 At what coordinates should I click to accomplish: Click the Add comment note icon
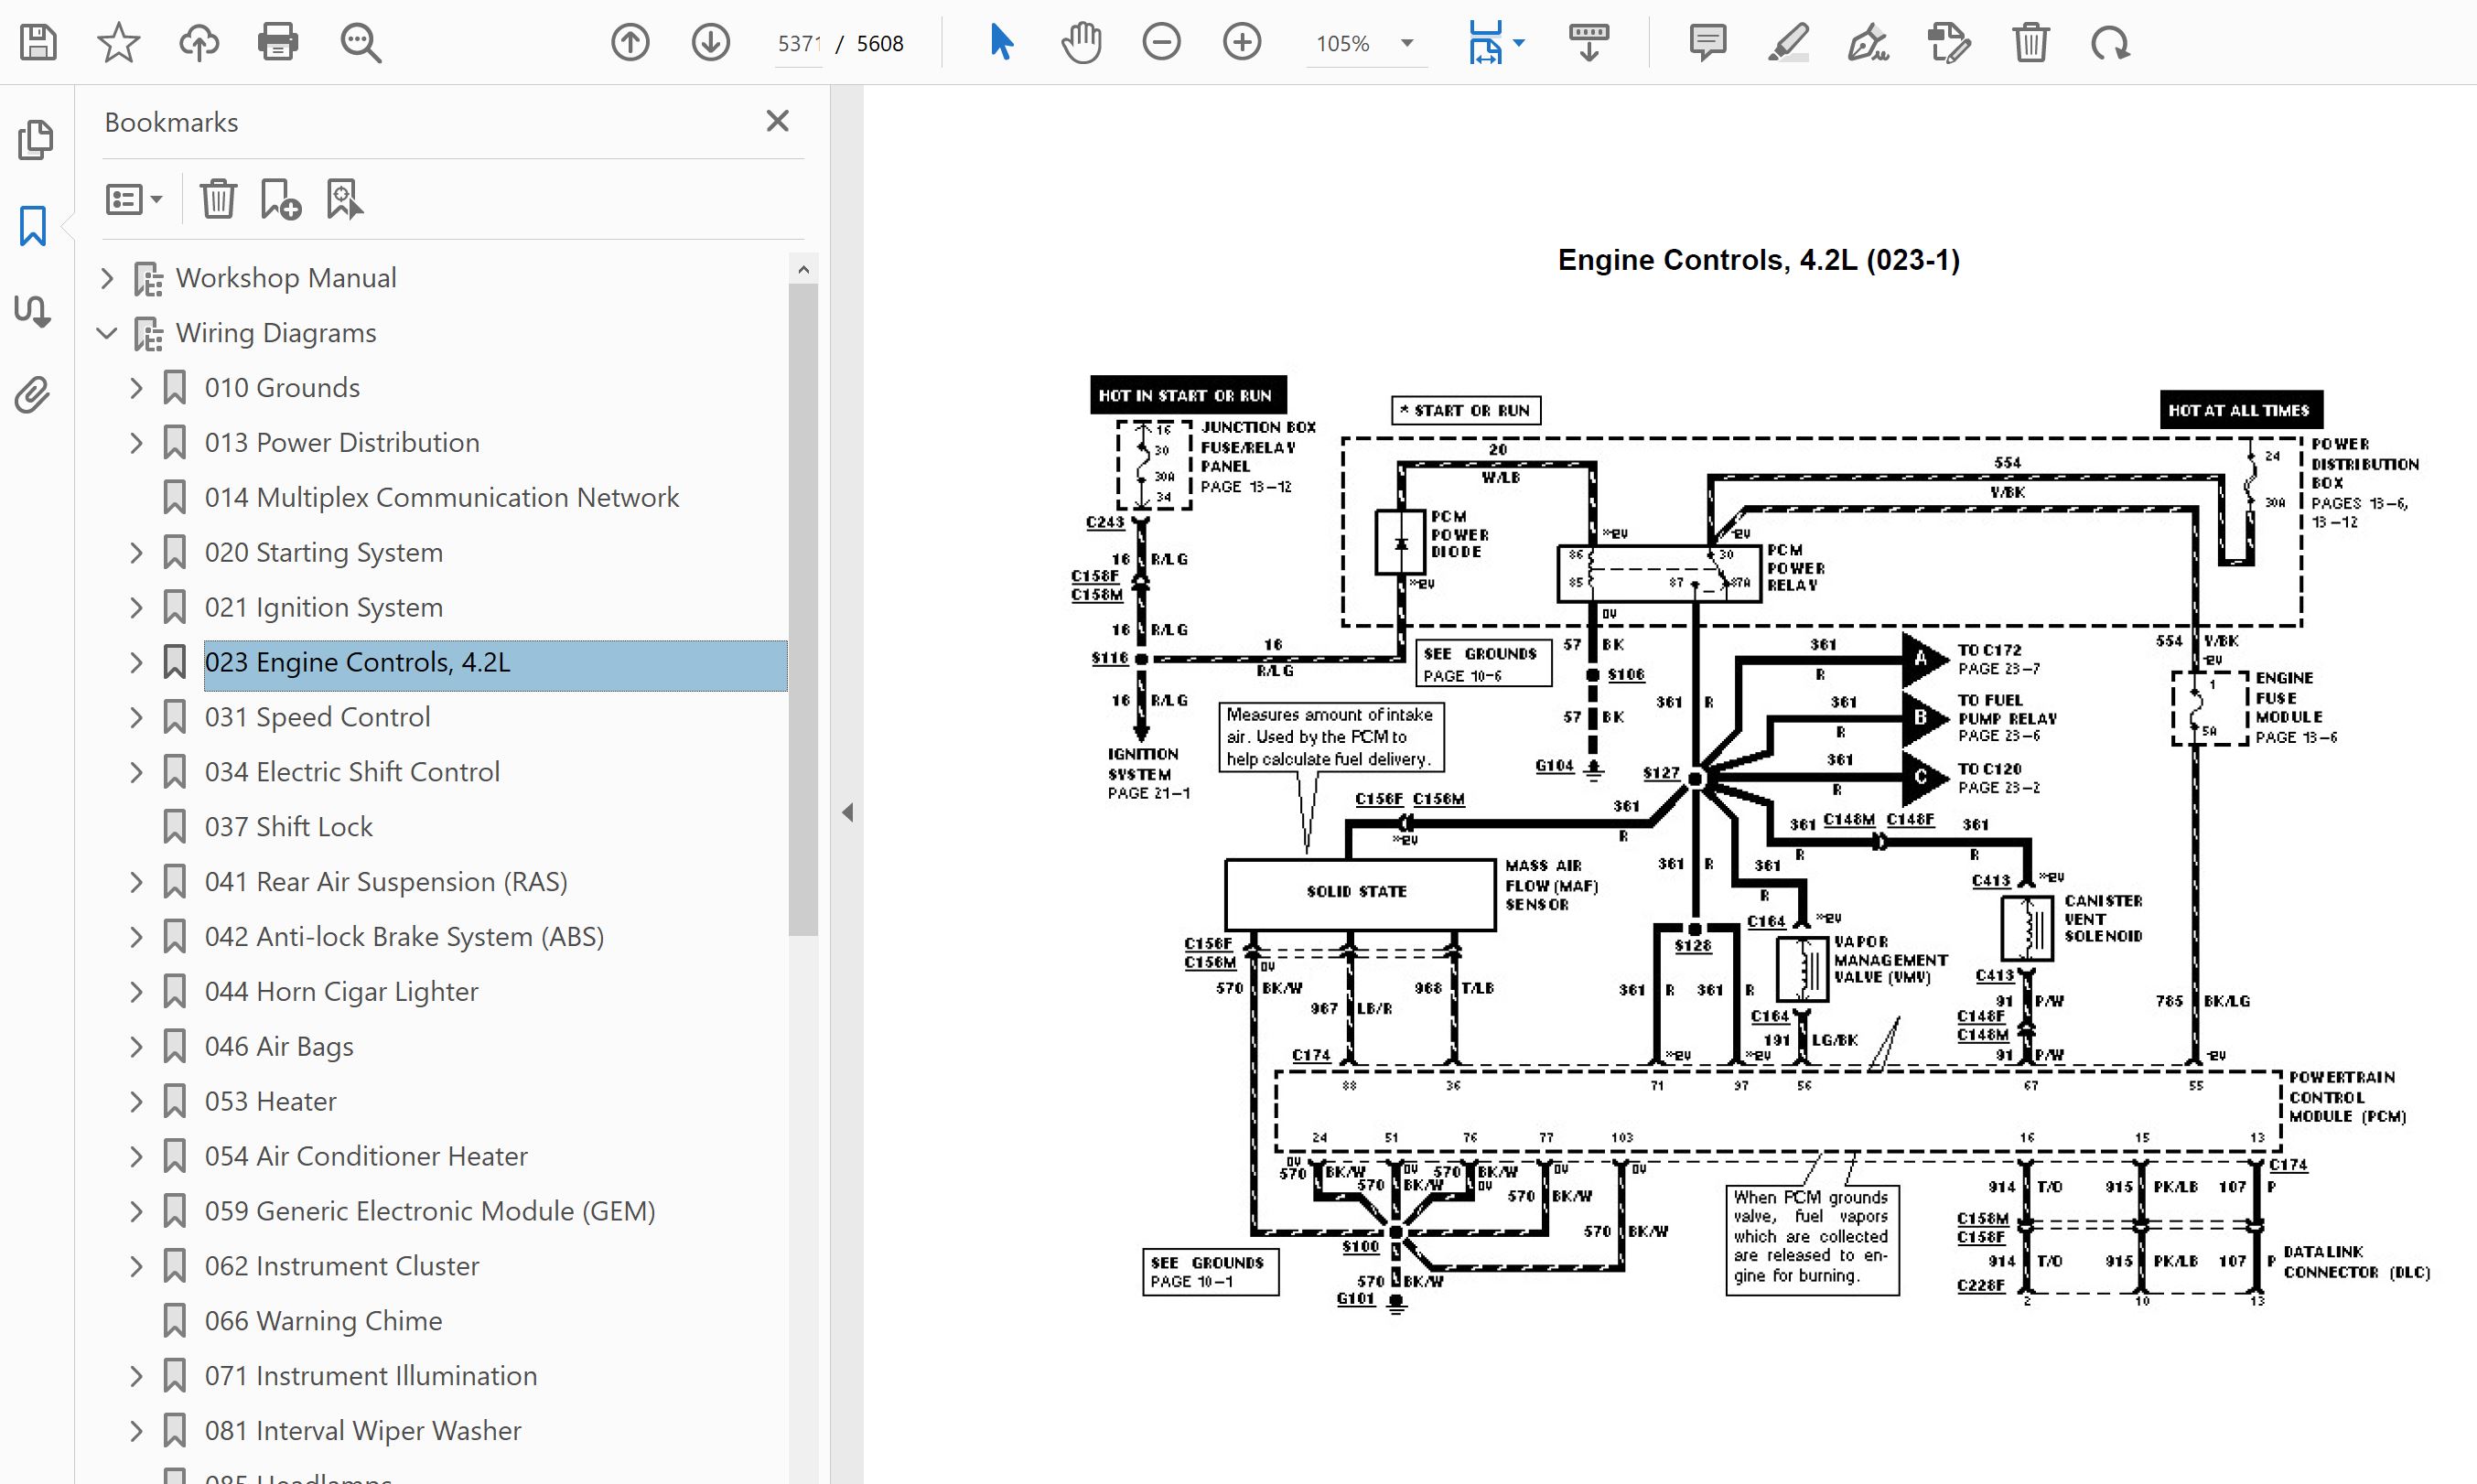[1706, 43]
